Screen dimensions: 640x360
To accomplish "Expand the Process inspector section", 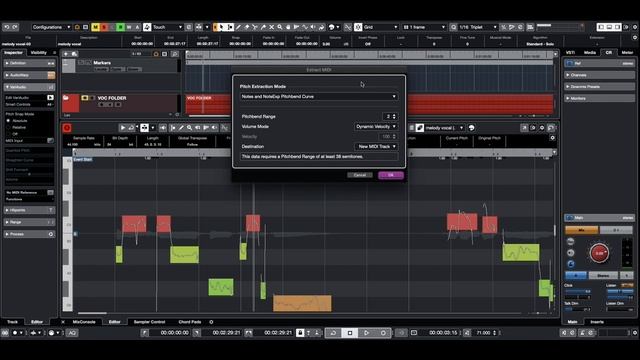I will point(29,234).
